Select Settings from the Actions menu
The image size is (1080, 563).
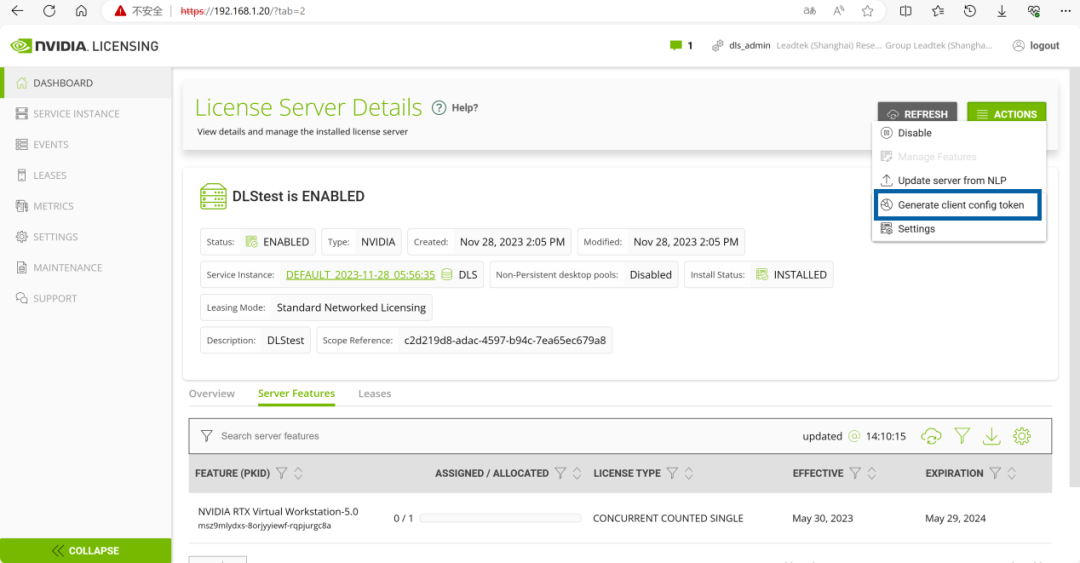point(959,229)
